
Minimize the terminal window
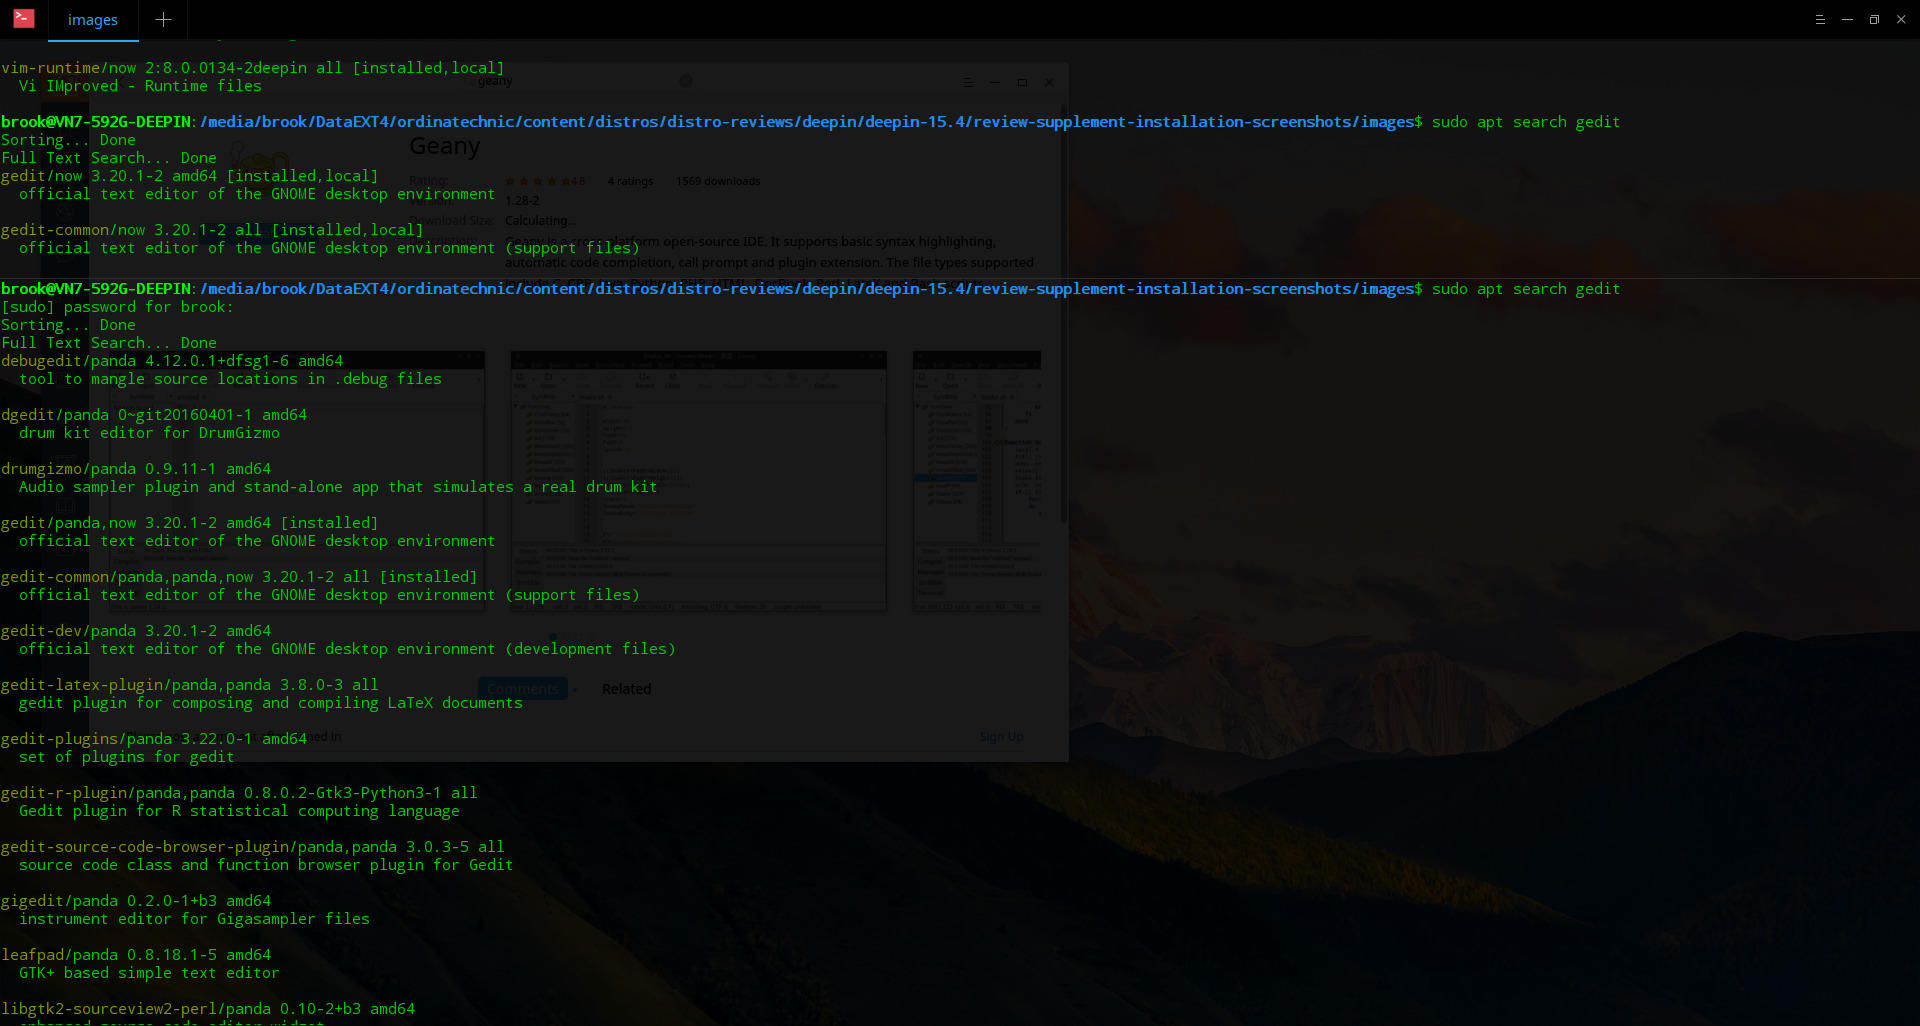(1847, 20)
